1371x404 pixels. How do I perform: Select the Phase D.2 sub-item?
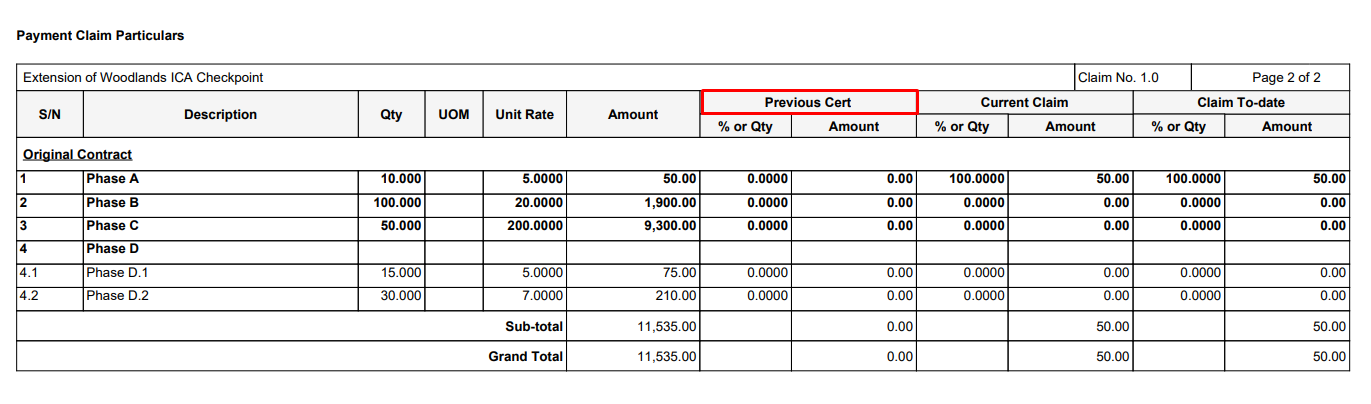pos(117,296)
